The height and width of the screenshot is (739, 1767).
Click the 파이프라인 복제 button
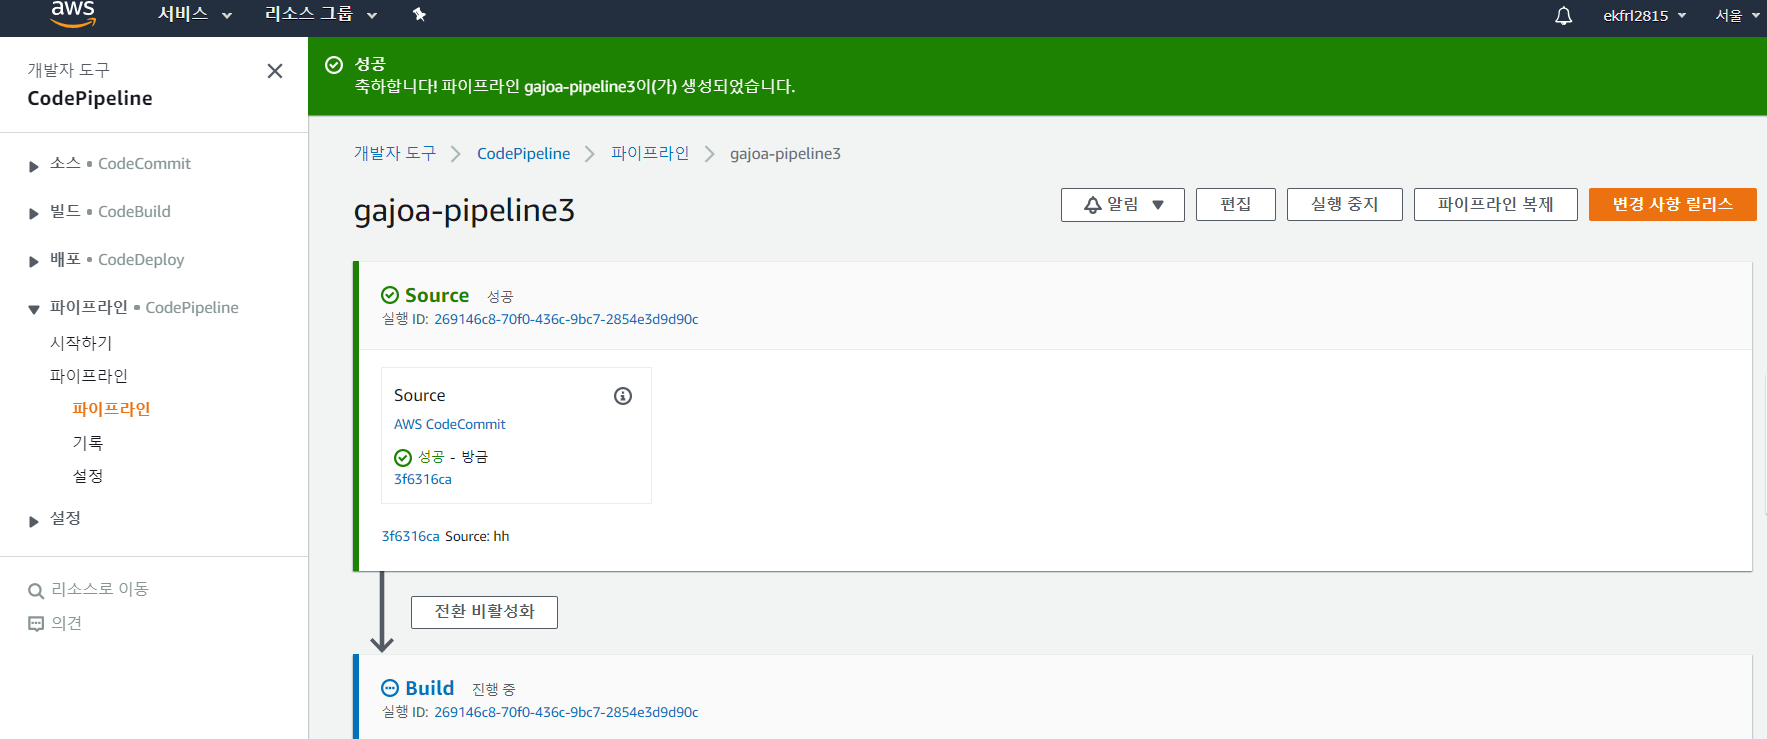[1496, 204]
